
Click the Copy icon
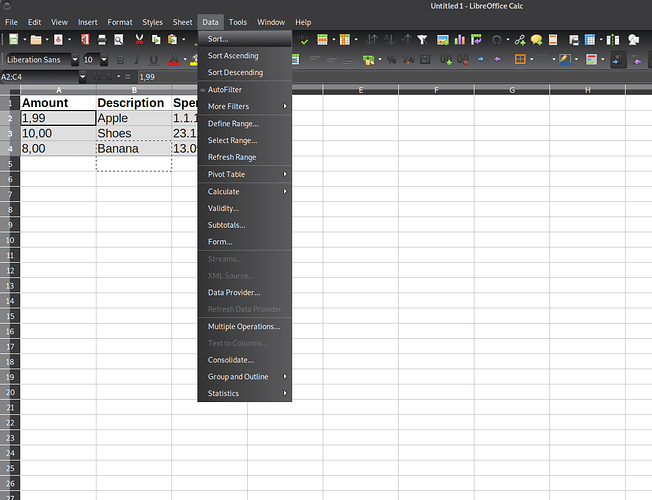pos(156,40)
